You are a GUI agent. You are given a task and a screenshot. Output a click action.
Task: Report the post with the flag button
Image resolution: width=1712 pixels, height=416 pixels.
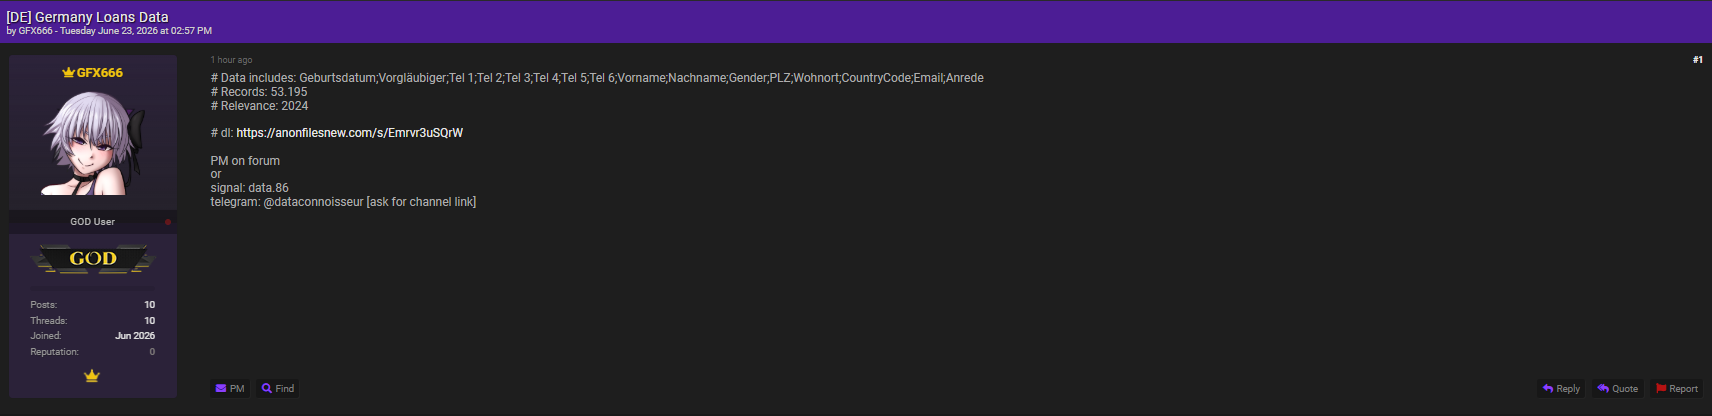point(1676,388)
